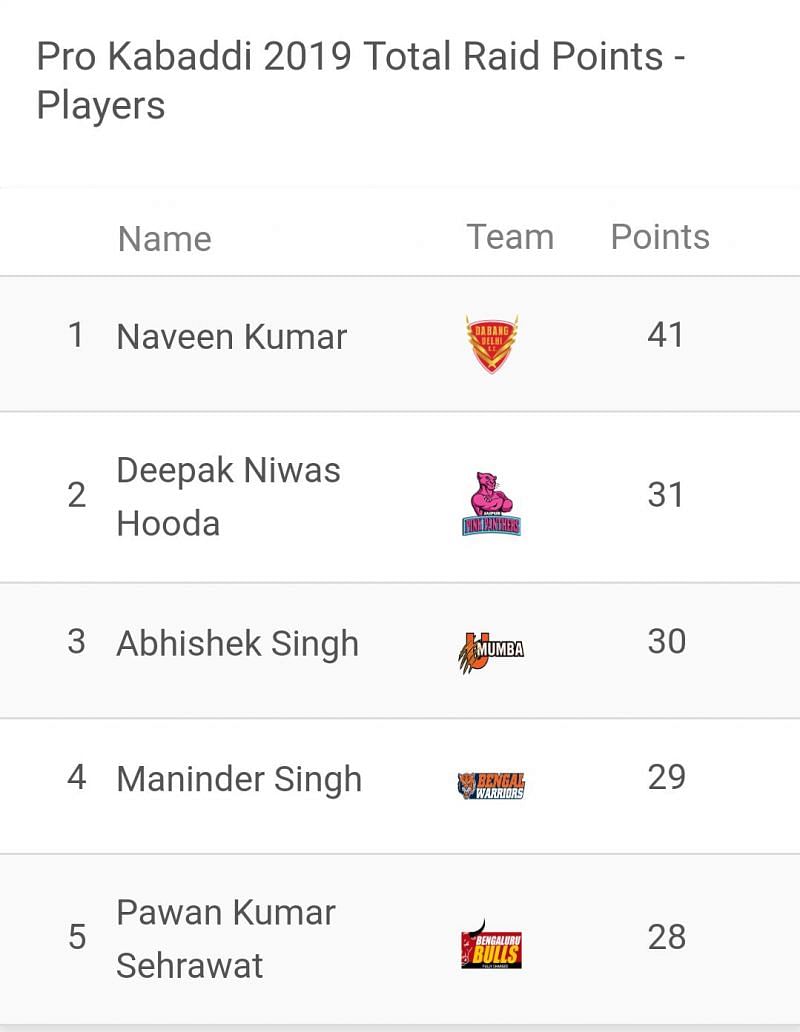Click Pawan Sehrawat's 28 points value

pos(666,937)
